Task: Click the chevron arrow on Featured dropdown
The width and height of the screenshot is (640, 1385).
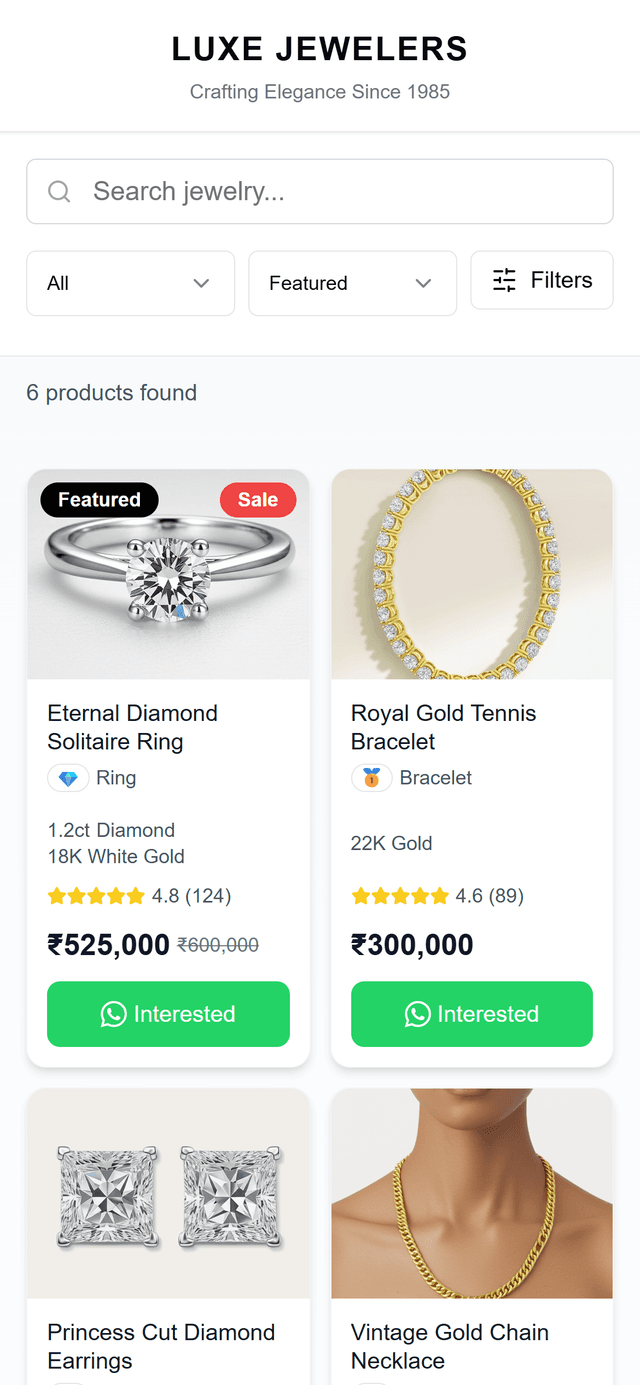Action: 423,283
